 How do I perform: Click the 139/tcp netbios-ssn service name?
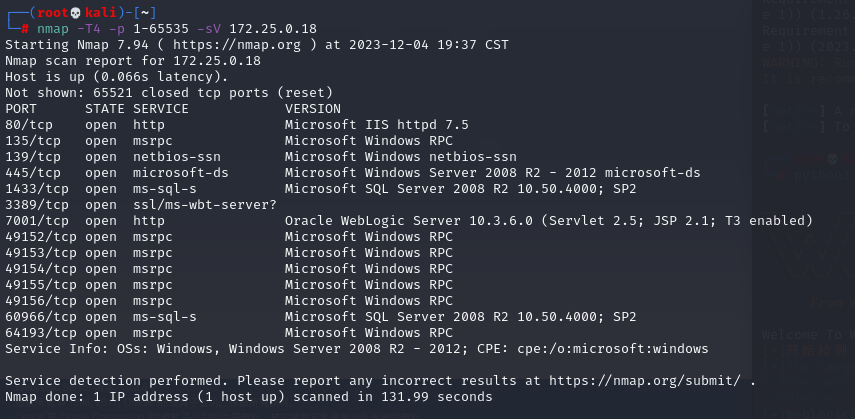click(177, 157)
